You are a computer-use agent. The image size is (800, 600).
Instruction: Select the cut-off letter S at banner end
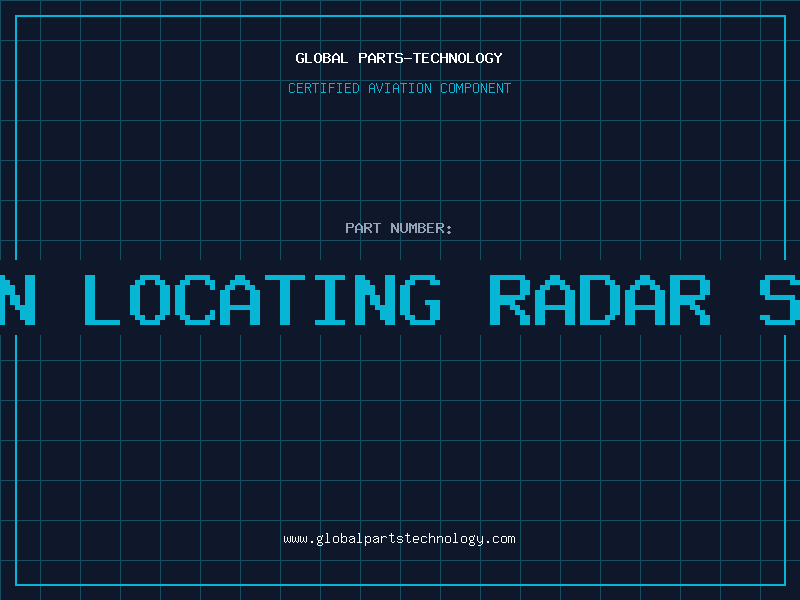coord(780,299)
